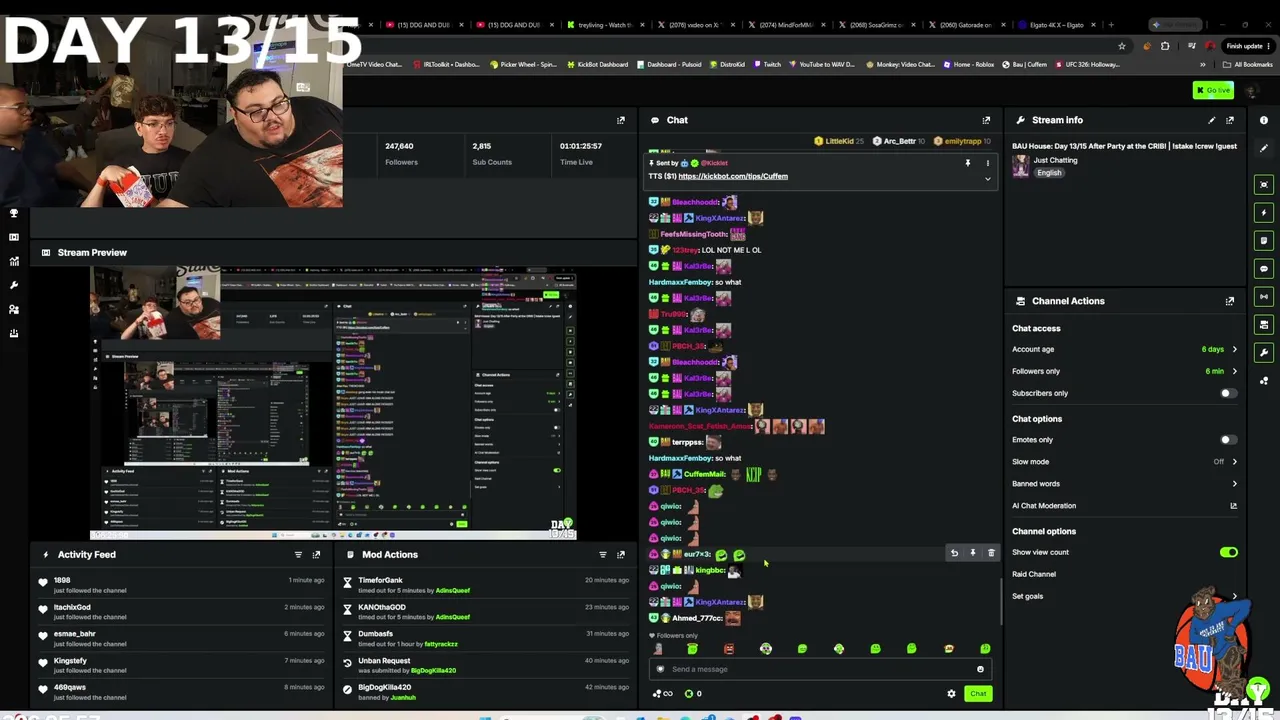
Task: Open Followers only duration setting
Action: point(1125,371)
